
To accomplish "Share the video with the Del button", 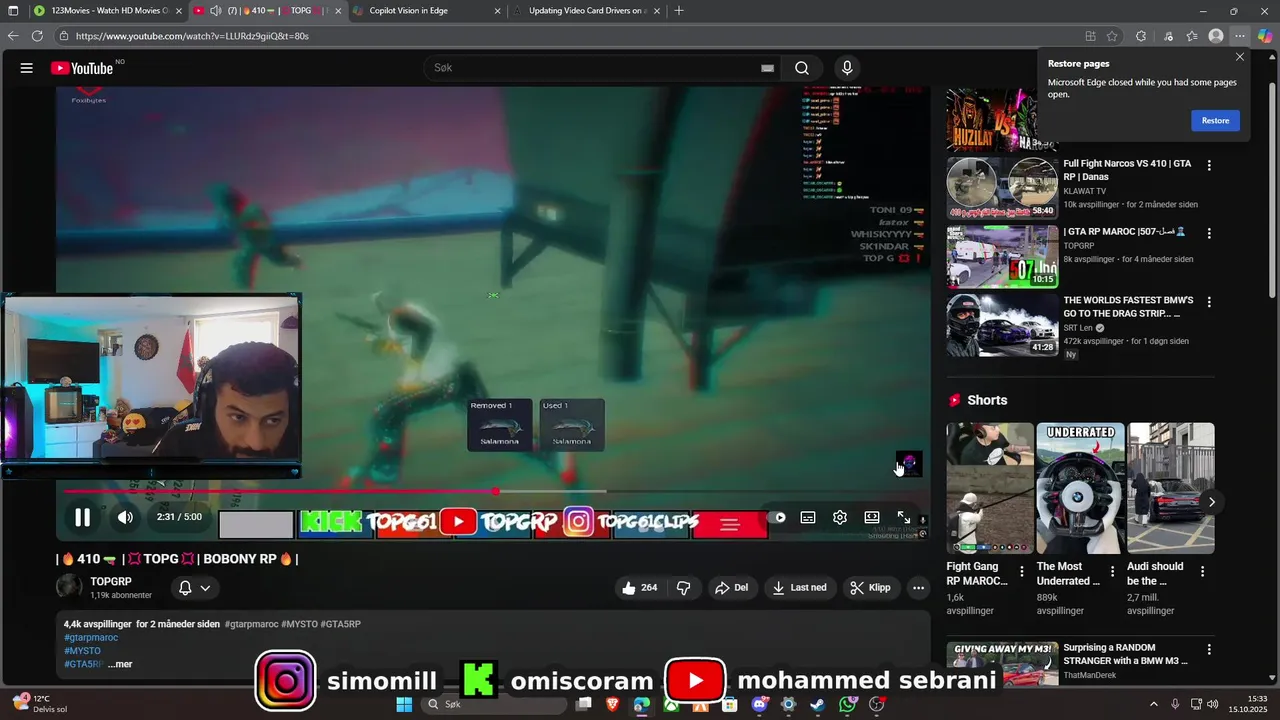I will pyautogui.click(x=731, y=587).
